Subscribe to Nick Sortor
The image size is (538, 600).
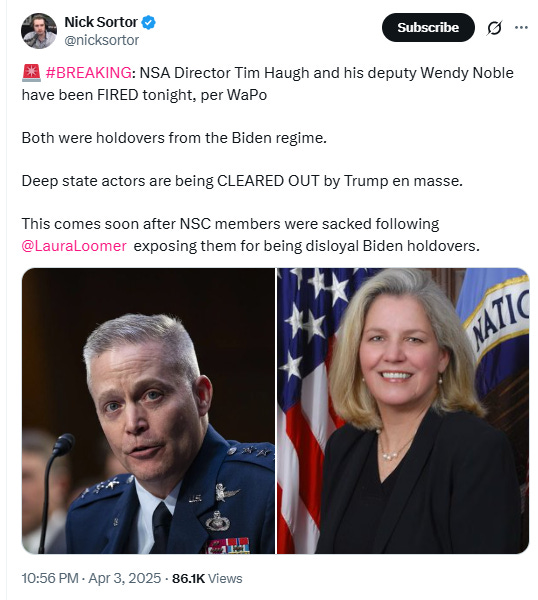[428, 28]
